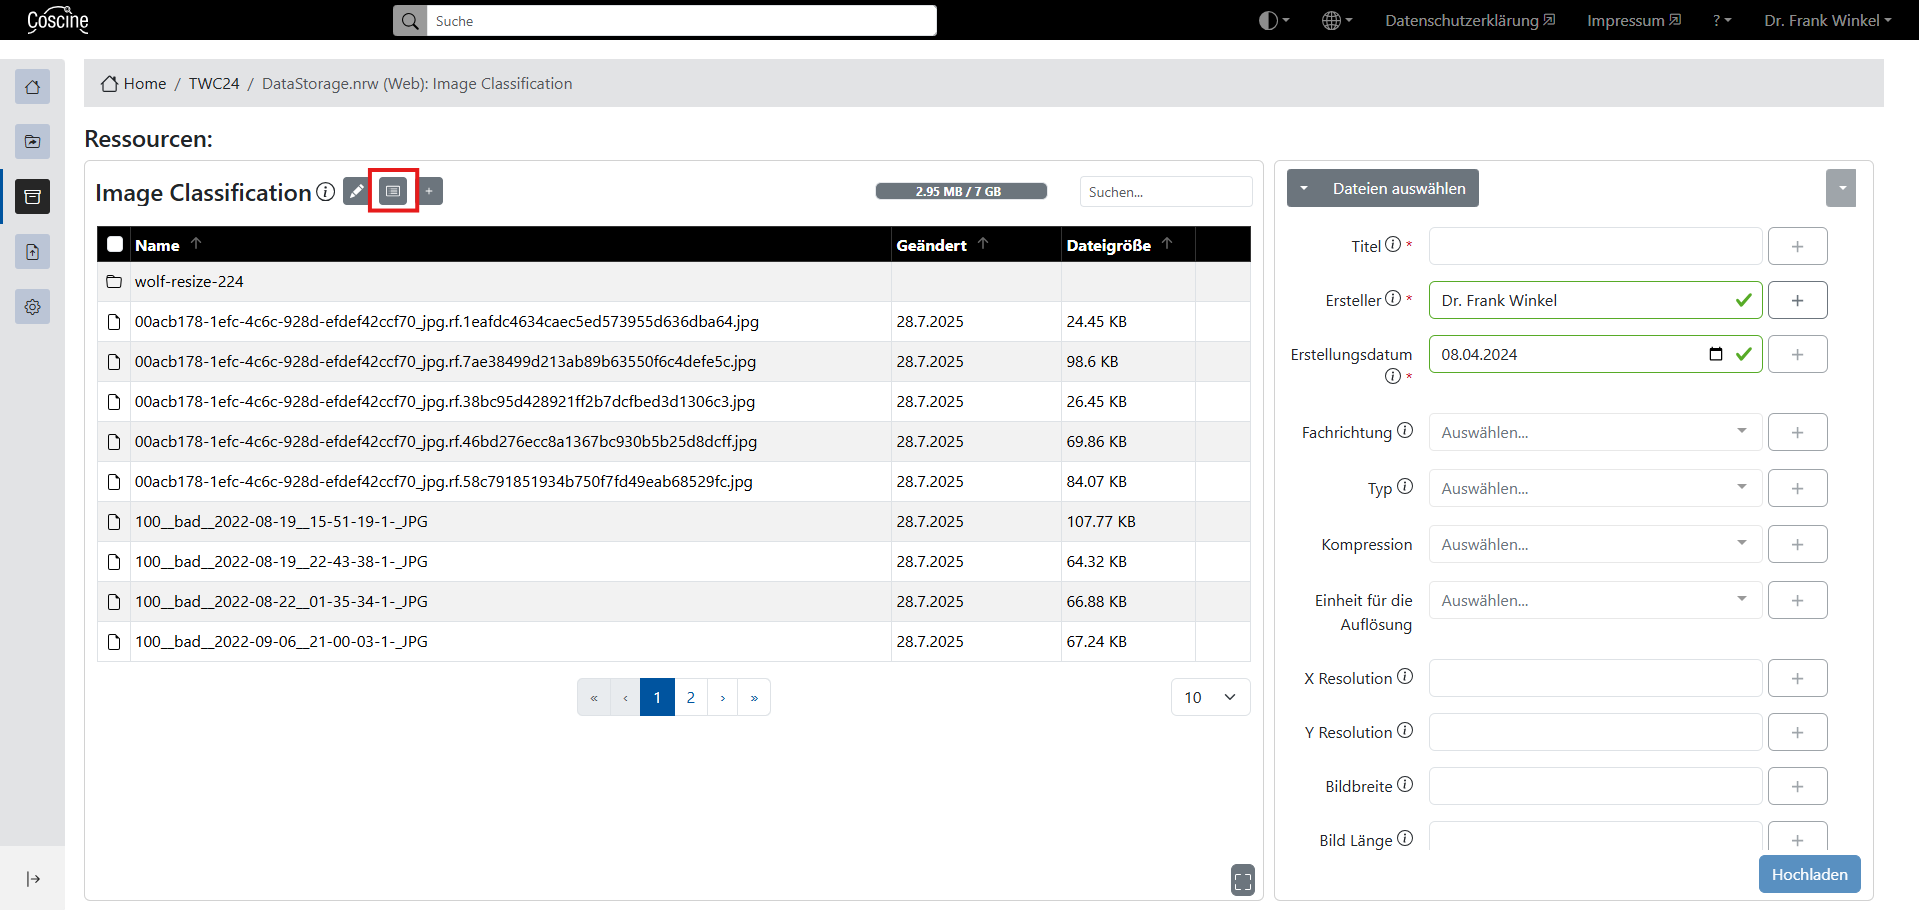The height and width of the screenshot is (910, 1919).
Task: Toggle the select-all checkbox in the Name header
Action: coord(115,244)
